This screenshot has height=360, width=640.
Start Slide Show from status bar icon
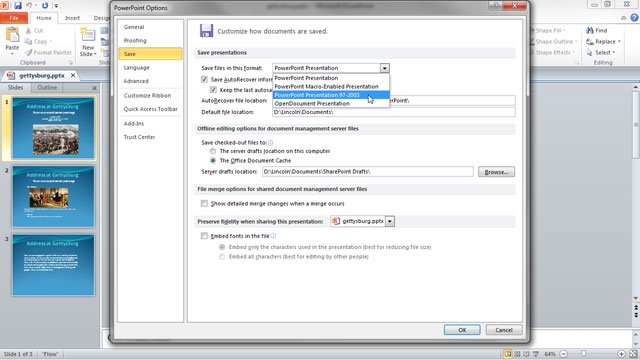tap(536, 354)
